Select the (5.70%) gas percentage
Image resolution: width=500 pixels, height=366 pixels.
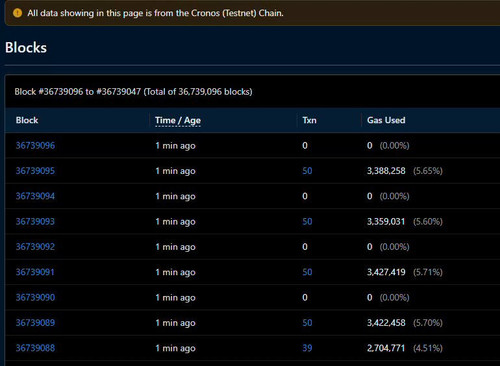[428, 323]
